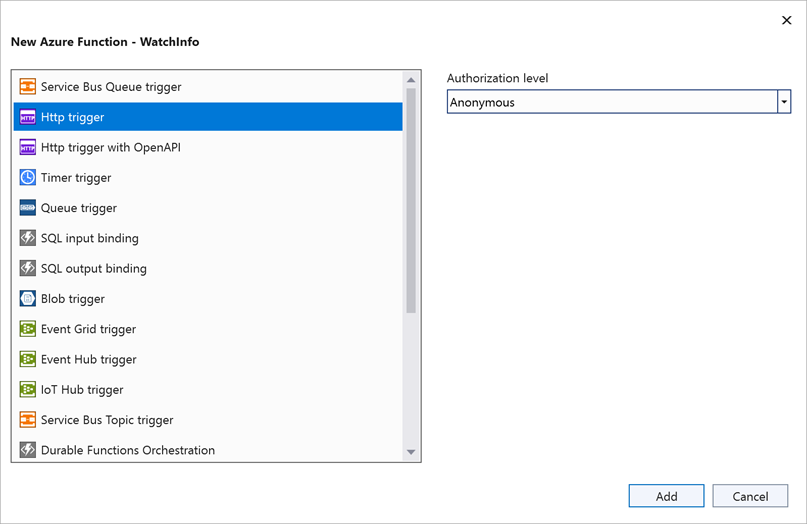
Task: Click the IoT Hub trigger icon
Action: pos(28,390)
